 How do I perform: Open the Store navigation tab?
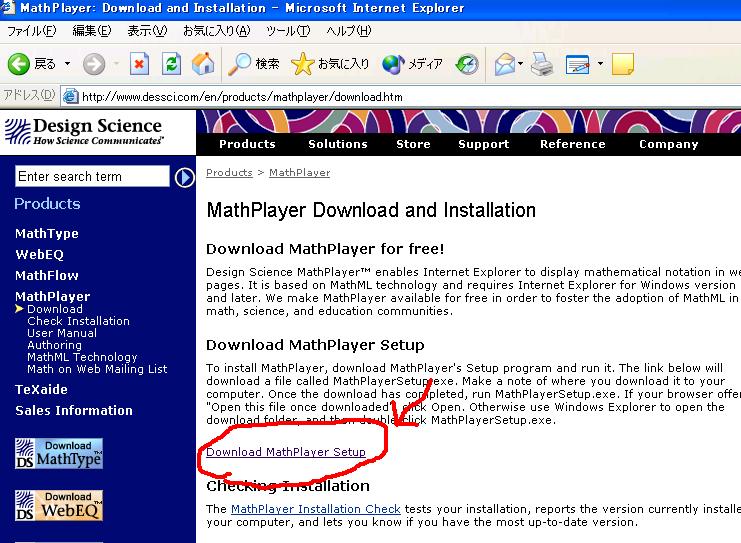(413, 144)
